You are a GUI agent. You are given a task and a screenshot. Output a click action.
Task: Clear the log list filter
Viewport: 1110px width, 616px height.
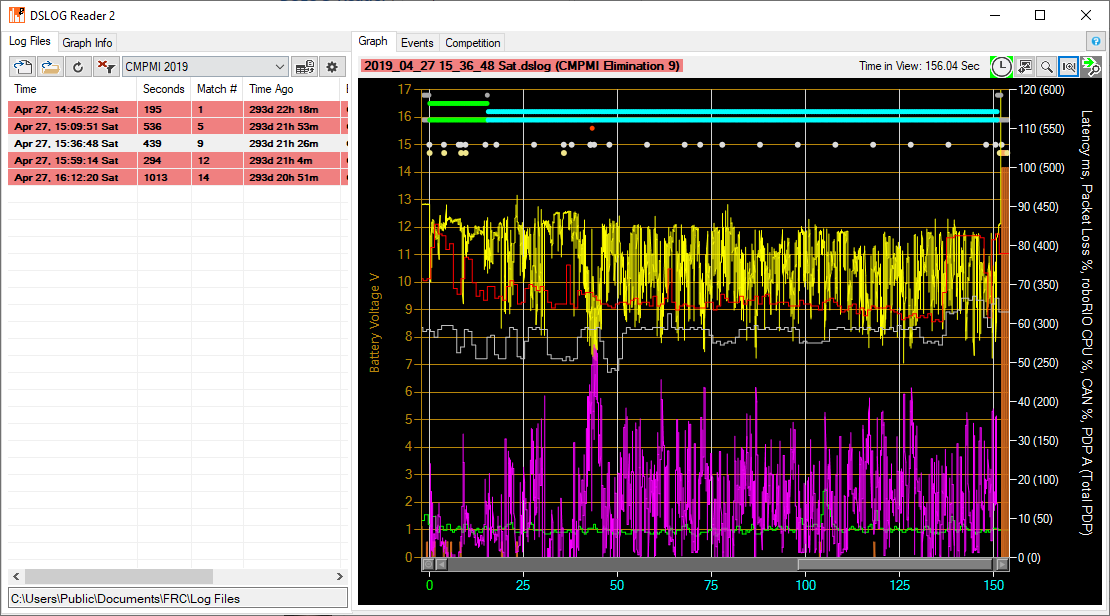pos(105,67)
